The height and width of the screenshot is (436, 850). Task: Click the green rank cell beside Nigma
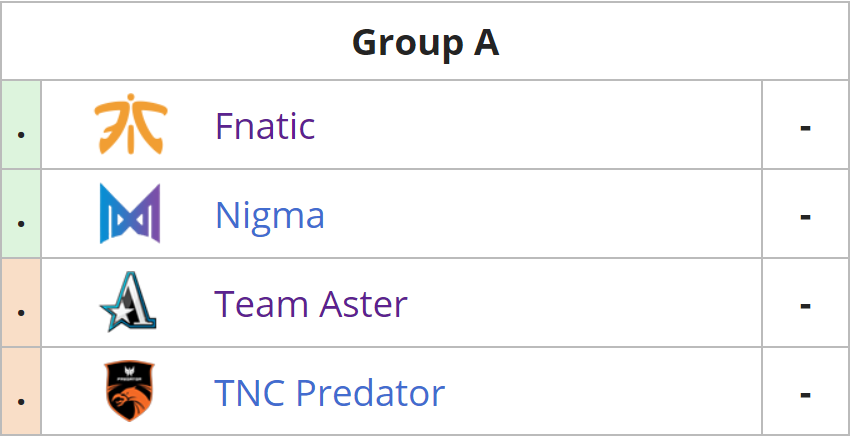[21, 214]
